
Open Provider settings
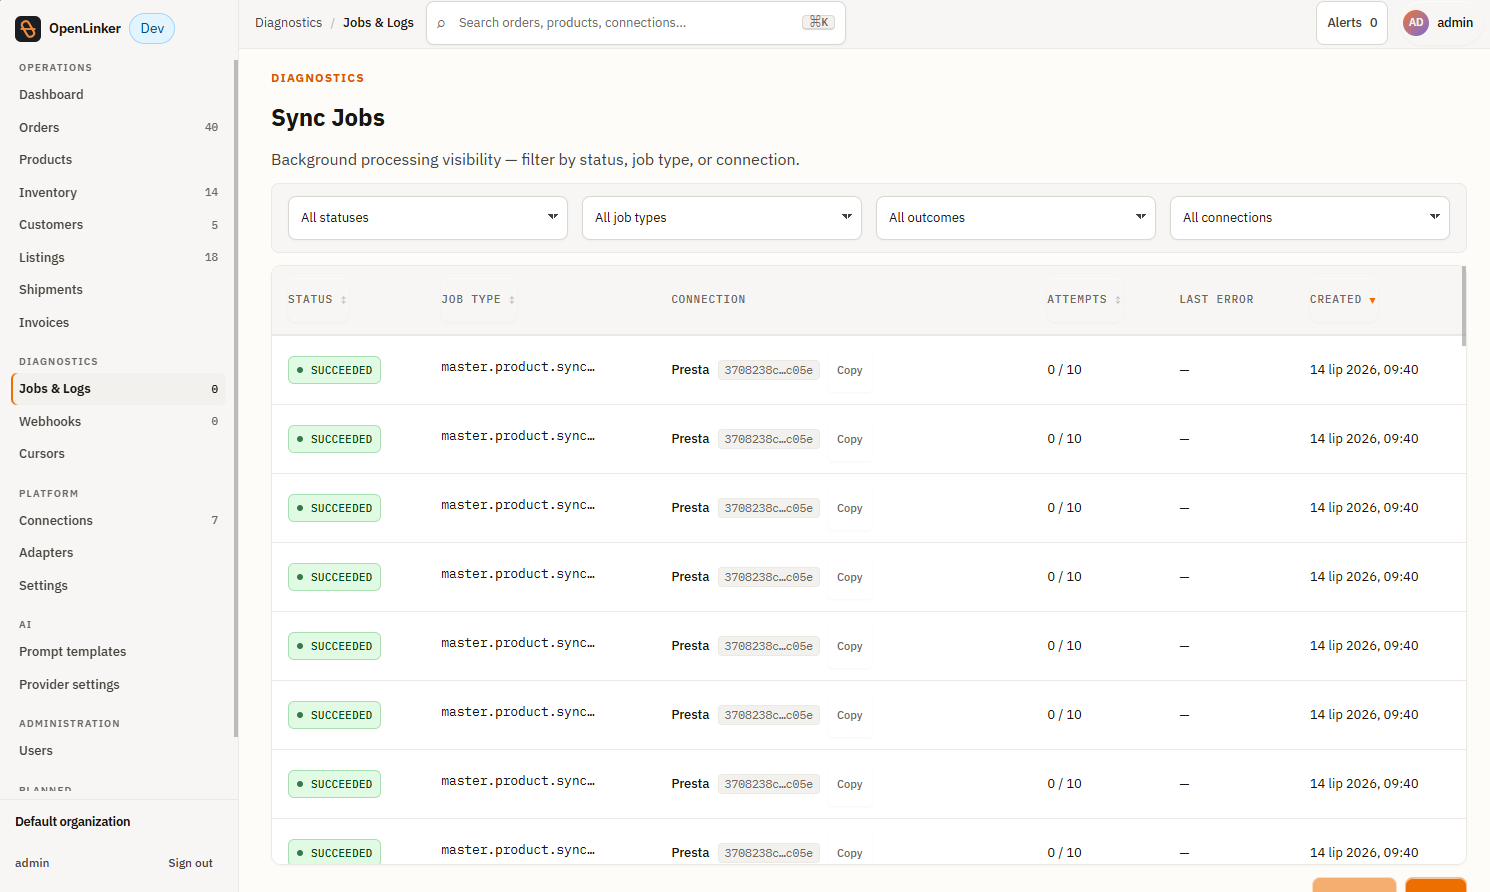[118, 685]
